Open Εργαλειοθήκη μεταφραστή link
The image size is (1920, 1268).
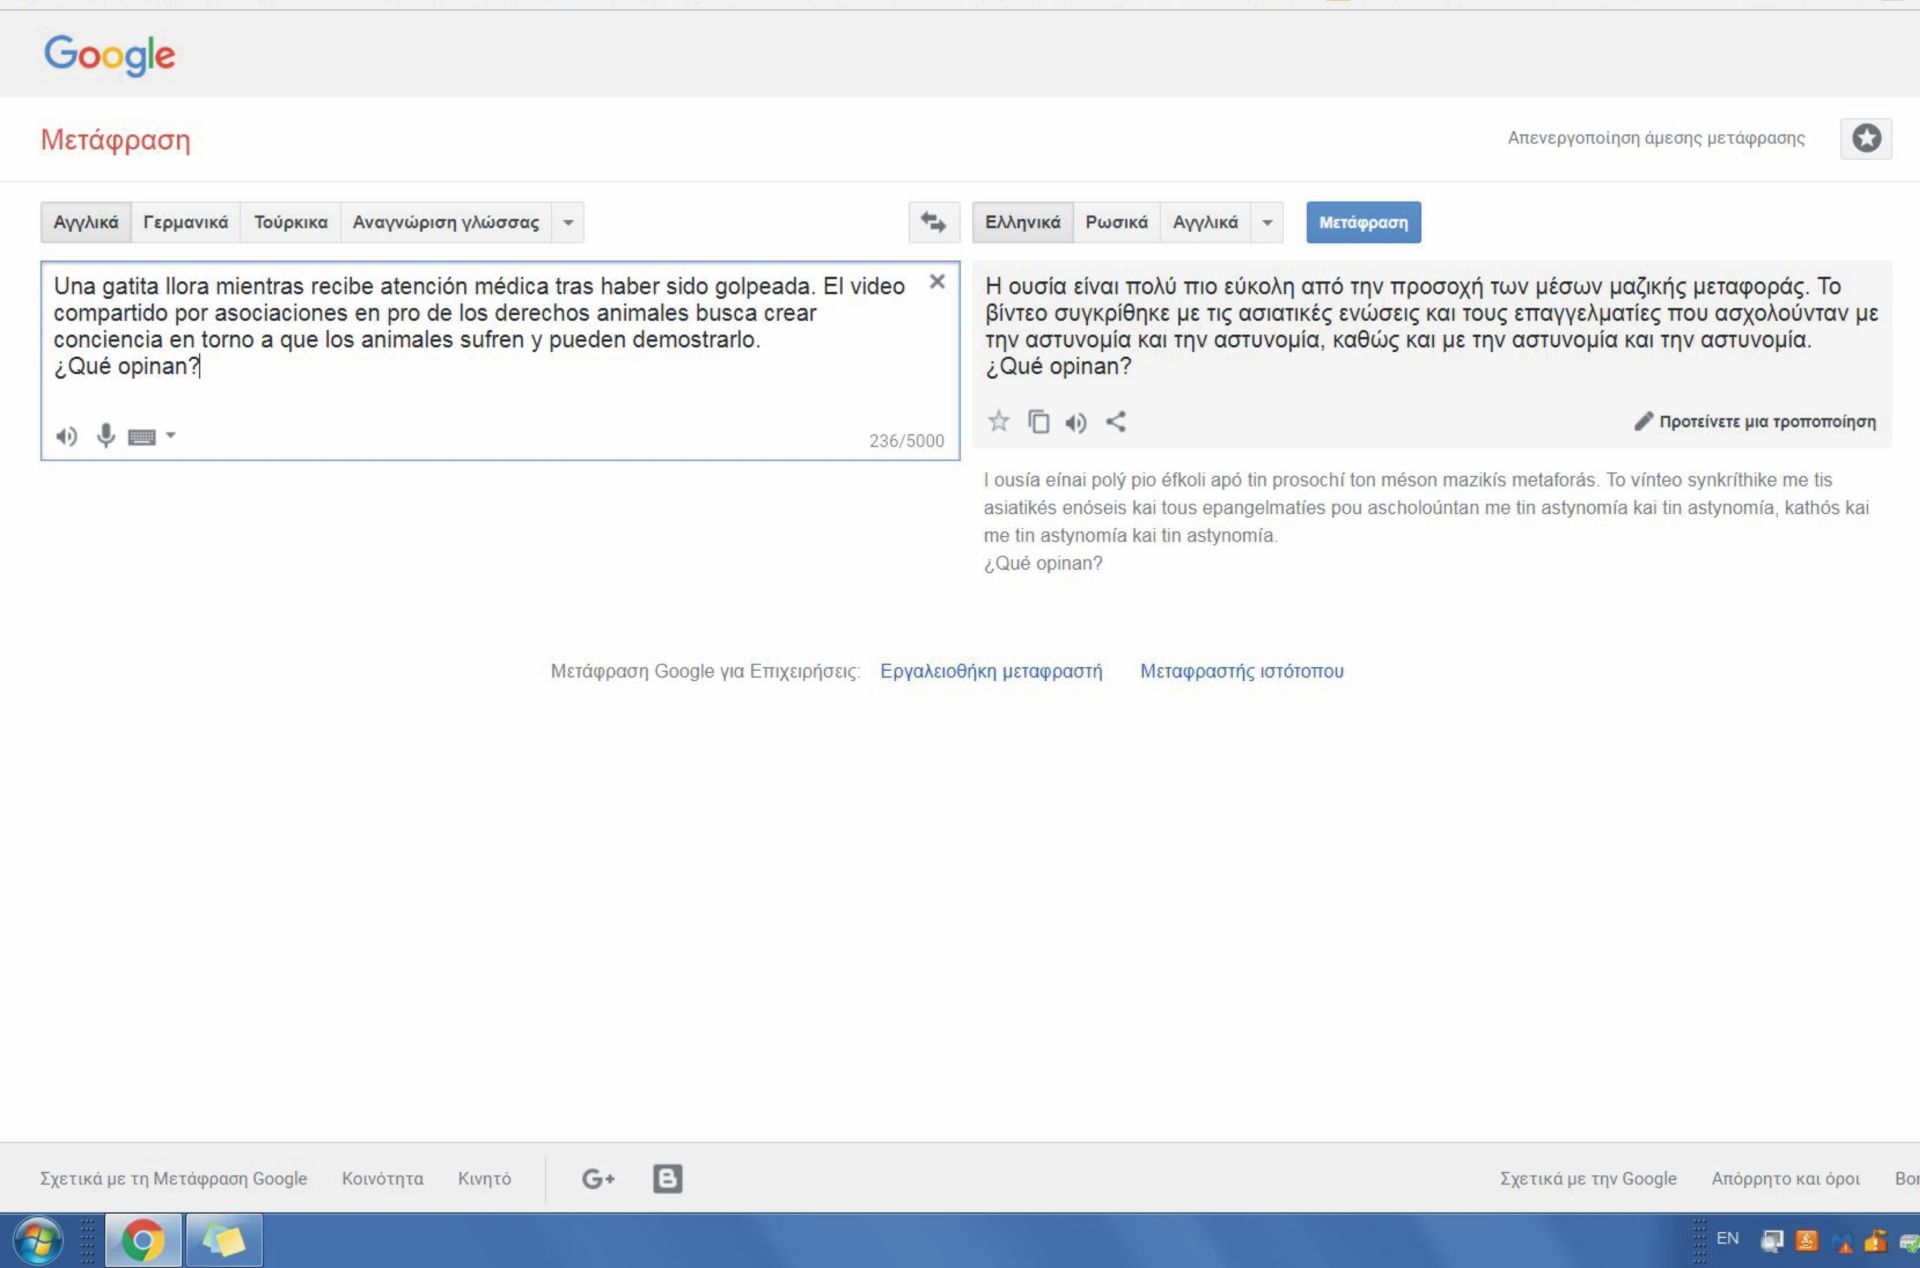(x=991, y=671)
